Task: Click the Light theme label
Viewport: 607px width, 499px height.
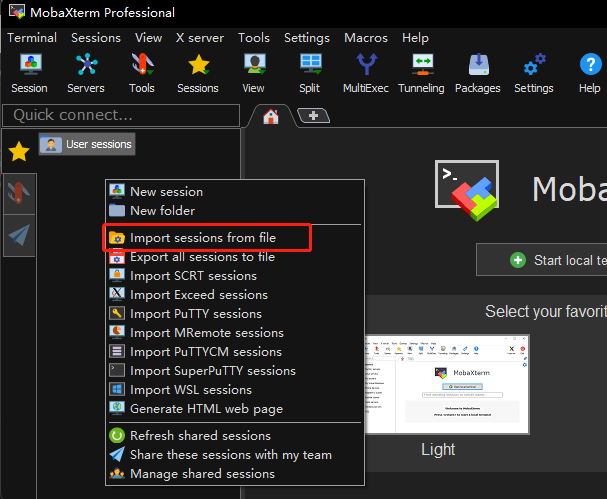Action: click(x=438, y=449)
